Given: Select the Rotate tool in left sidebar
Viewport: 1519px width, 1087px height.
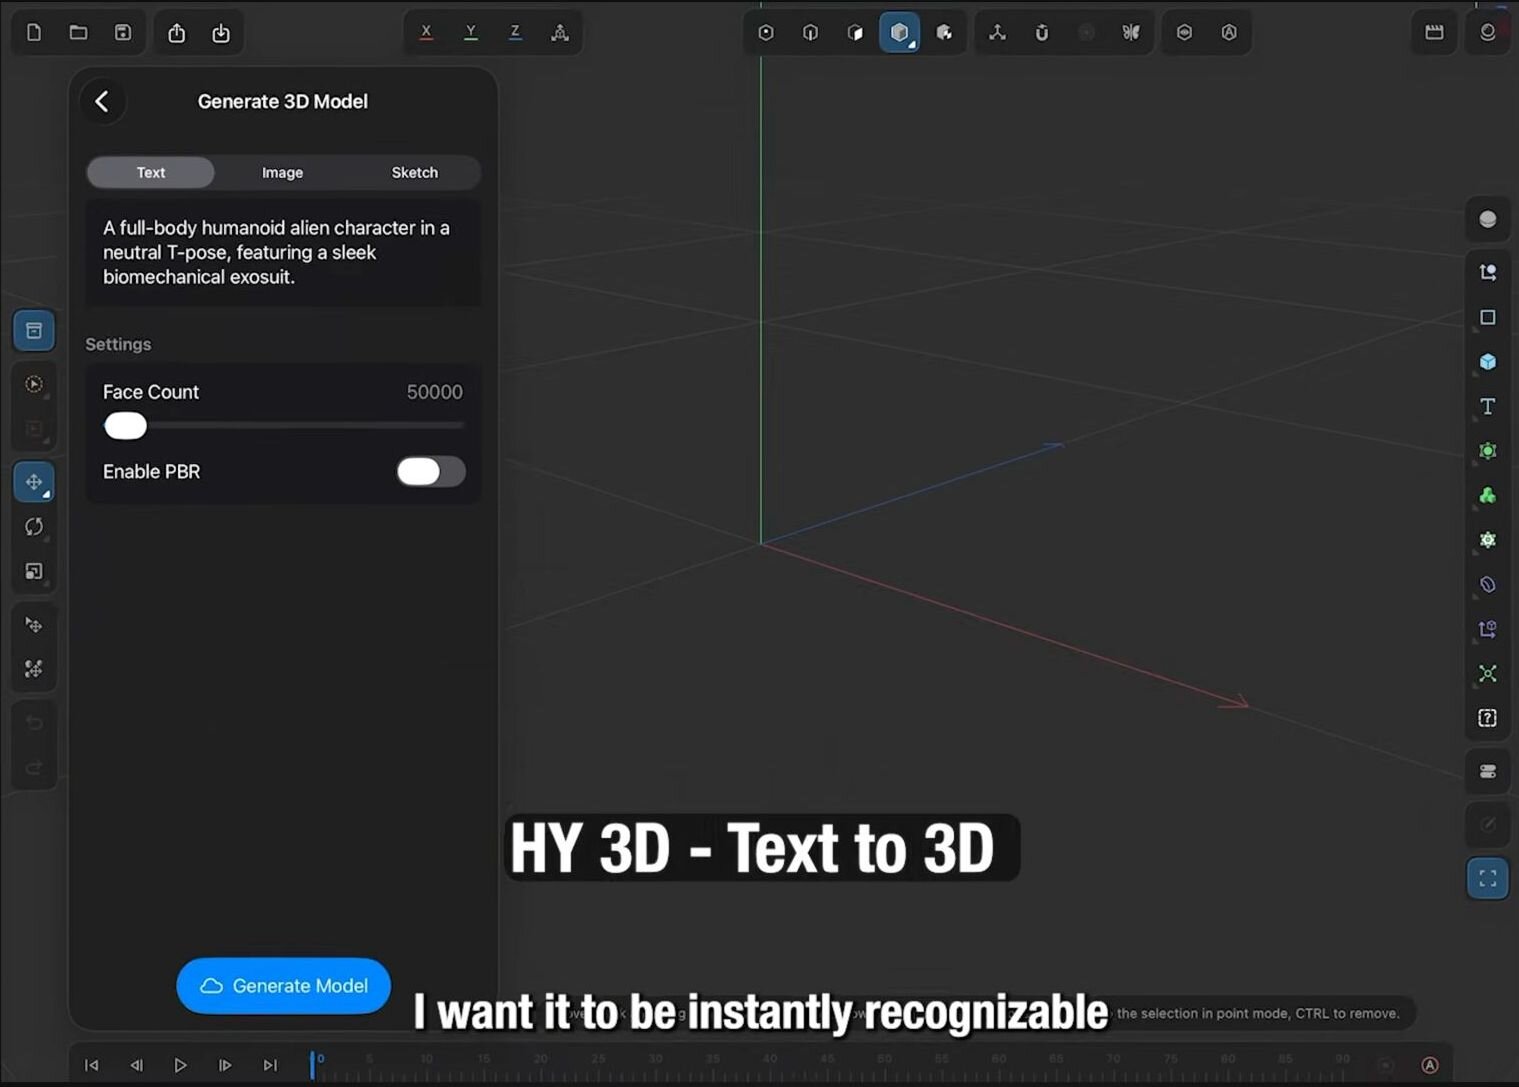Looking at the screenshot, I should (34, 527).
